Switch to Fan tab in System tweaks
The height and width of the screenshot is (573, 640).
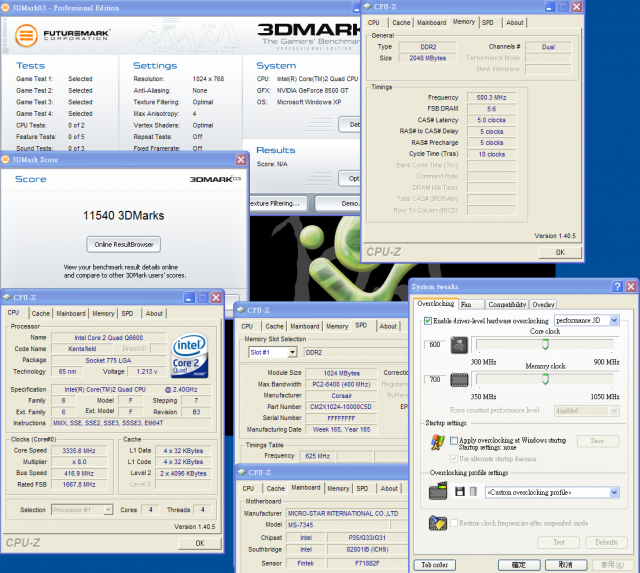click(471, 304)
